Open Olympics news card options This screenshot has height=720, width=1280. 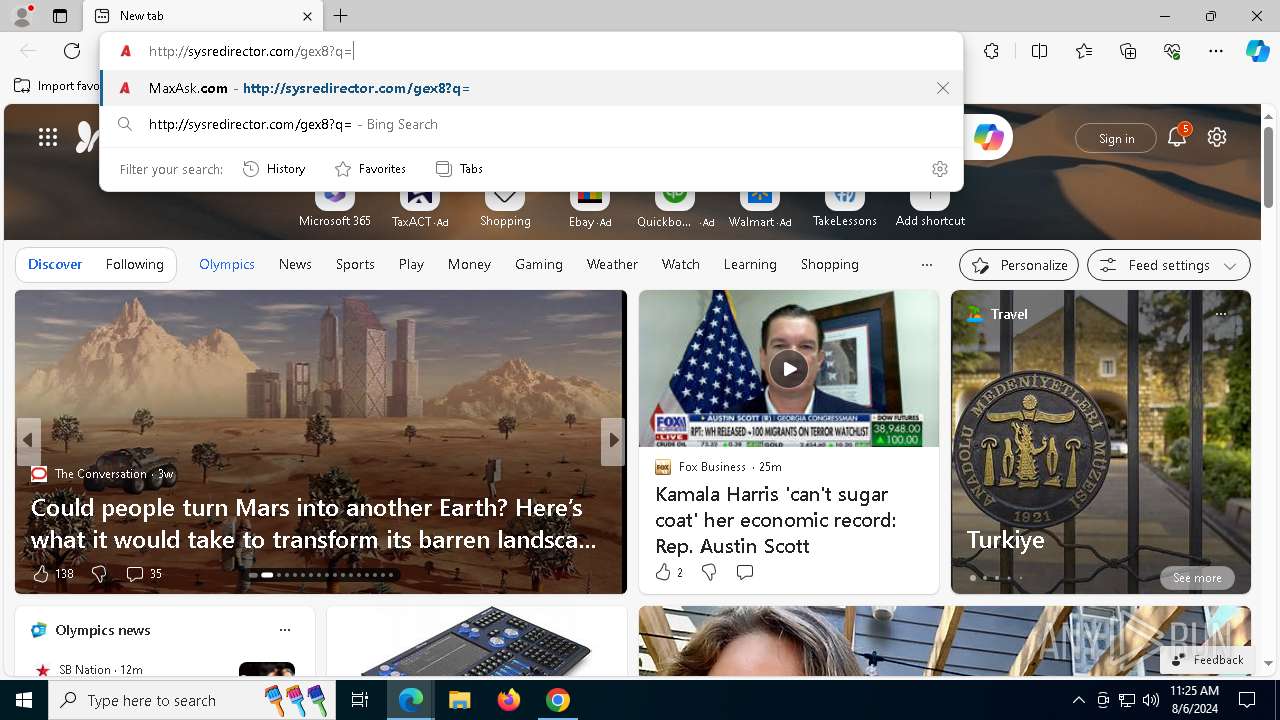pyautogui.click(x=285, y=630)
